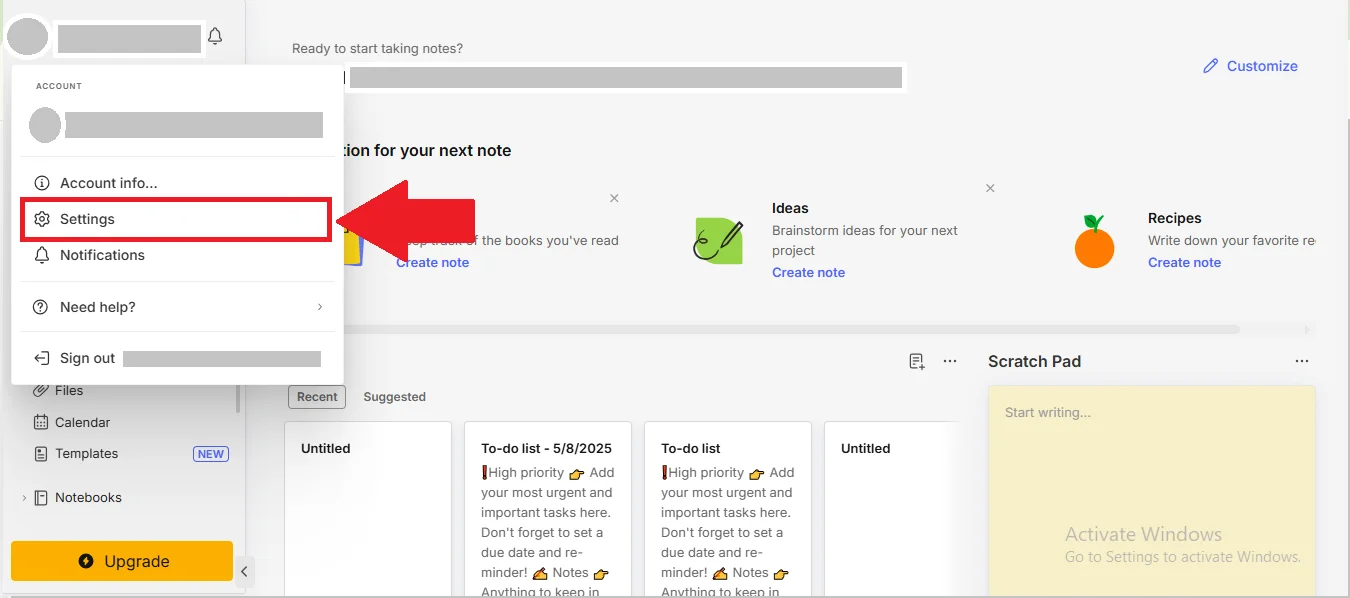Click the new note icon in Notes widget
Image resolution: width=1350 pixels, height=598 pixels.
click(917, 361)
